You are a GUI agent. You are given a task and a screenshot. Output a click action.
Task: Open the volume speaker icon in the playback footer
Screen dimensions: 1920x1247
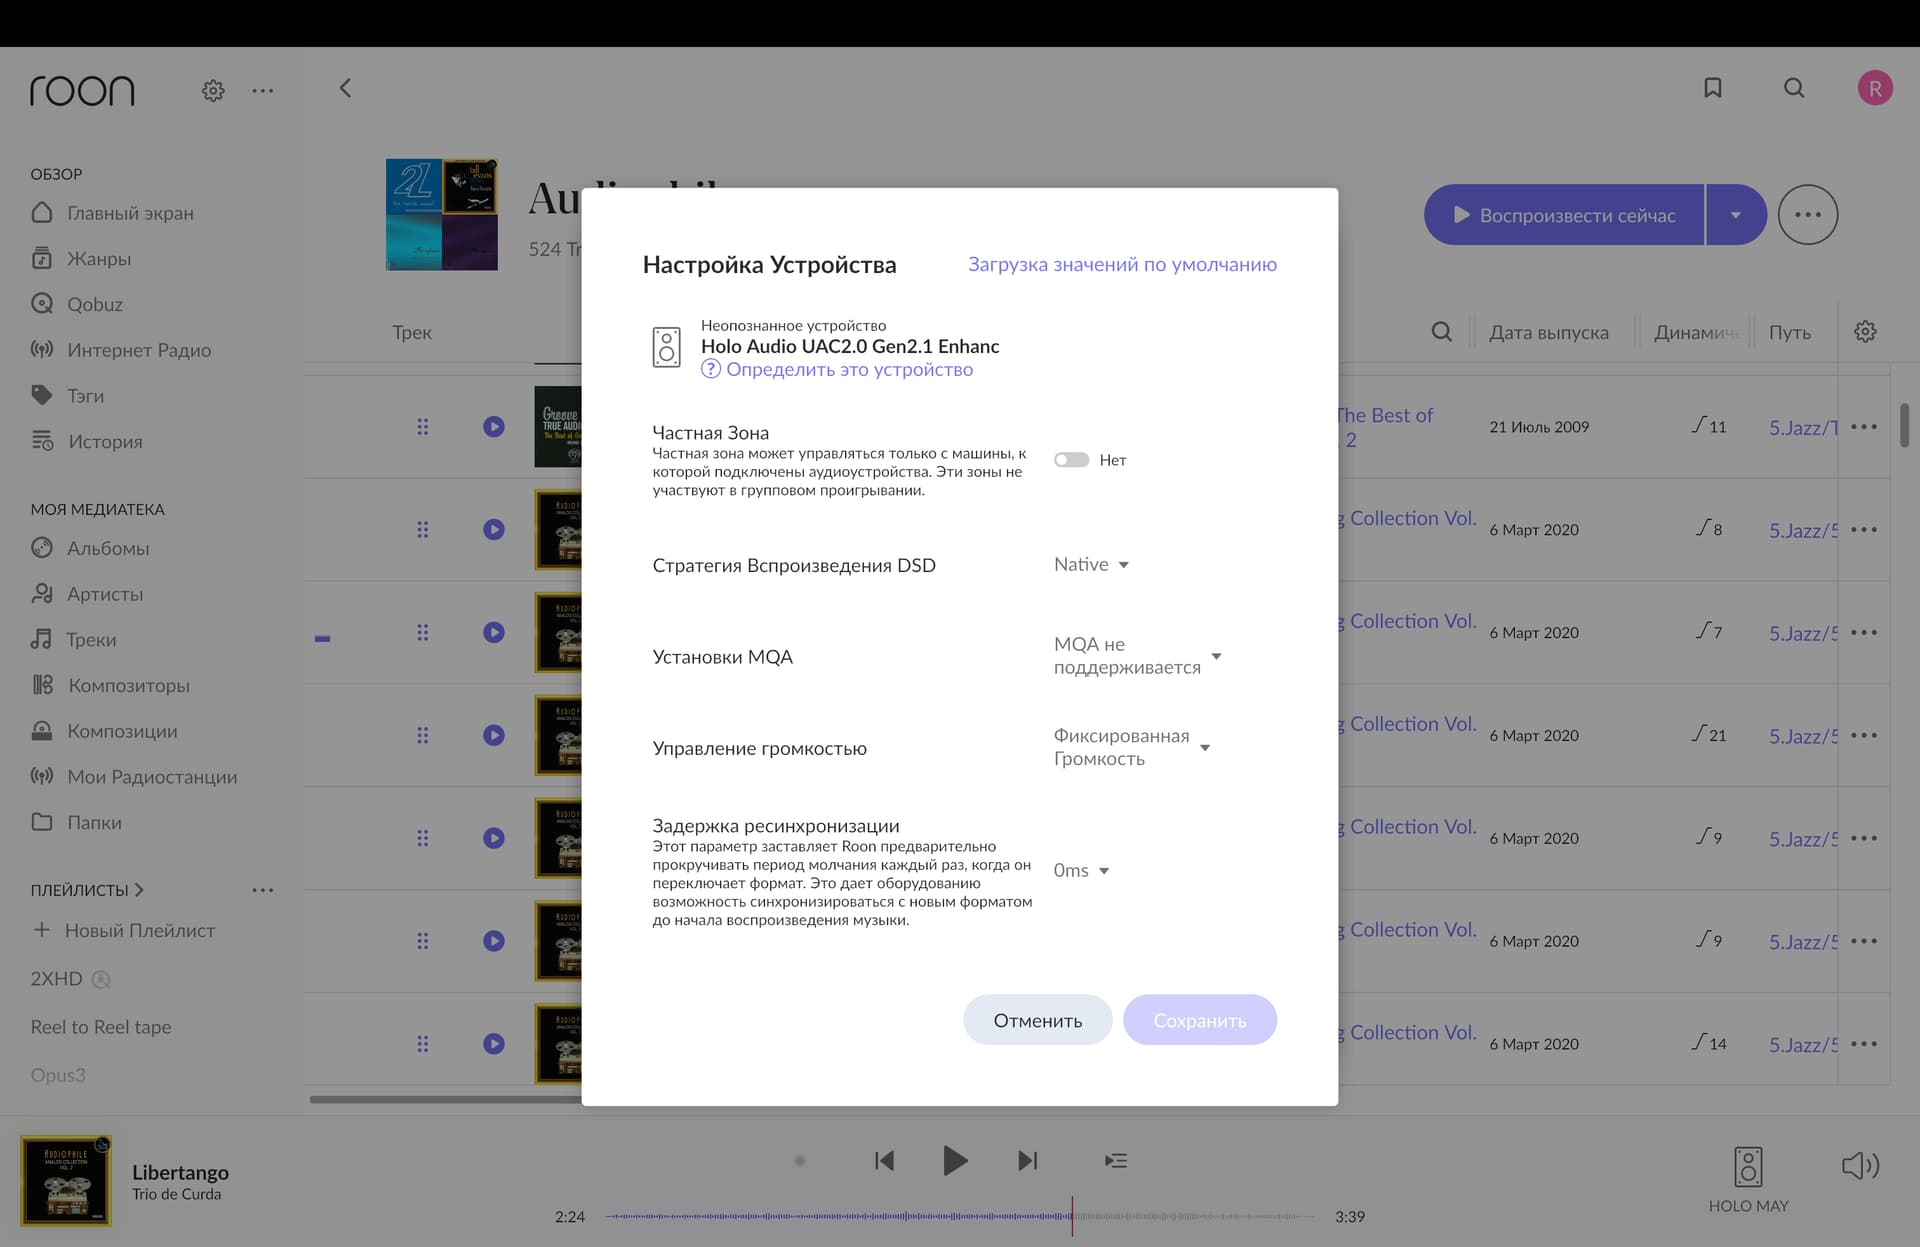click(1860, 1165)
